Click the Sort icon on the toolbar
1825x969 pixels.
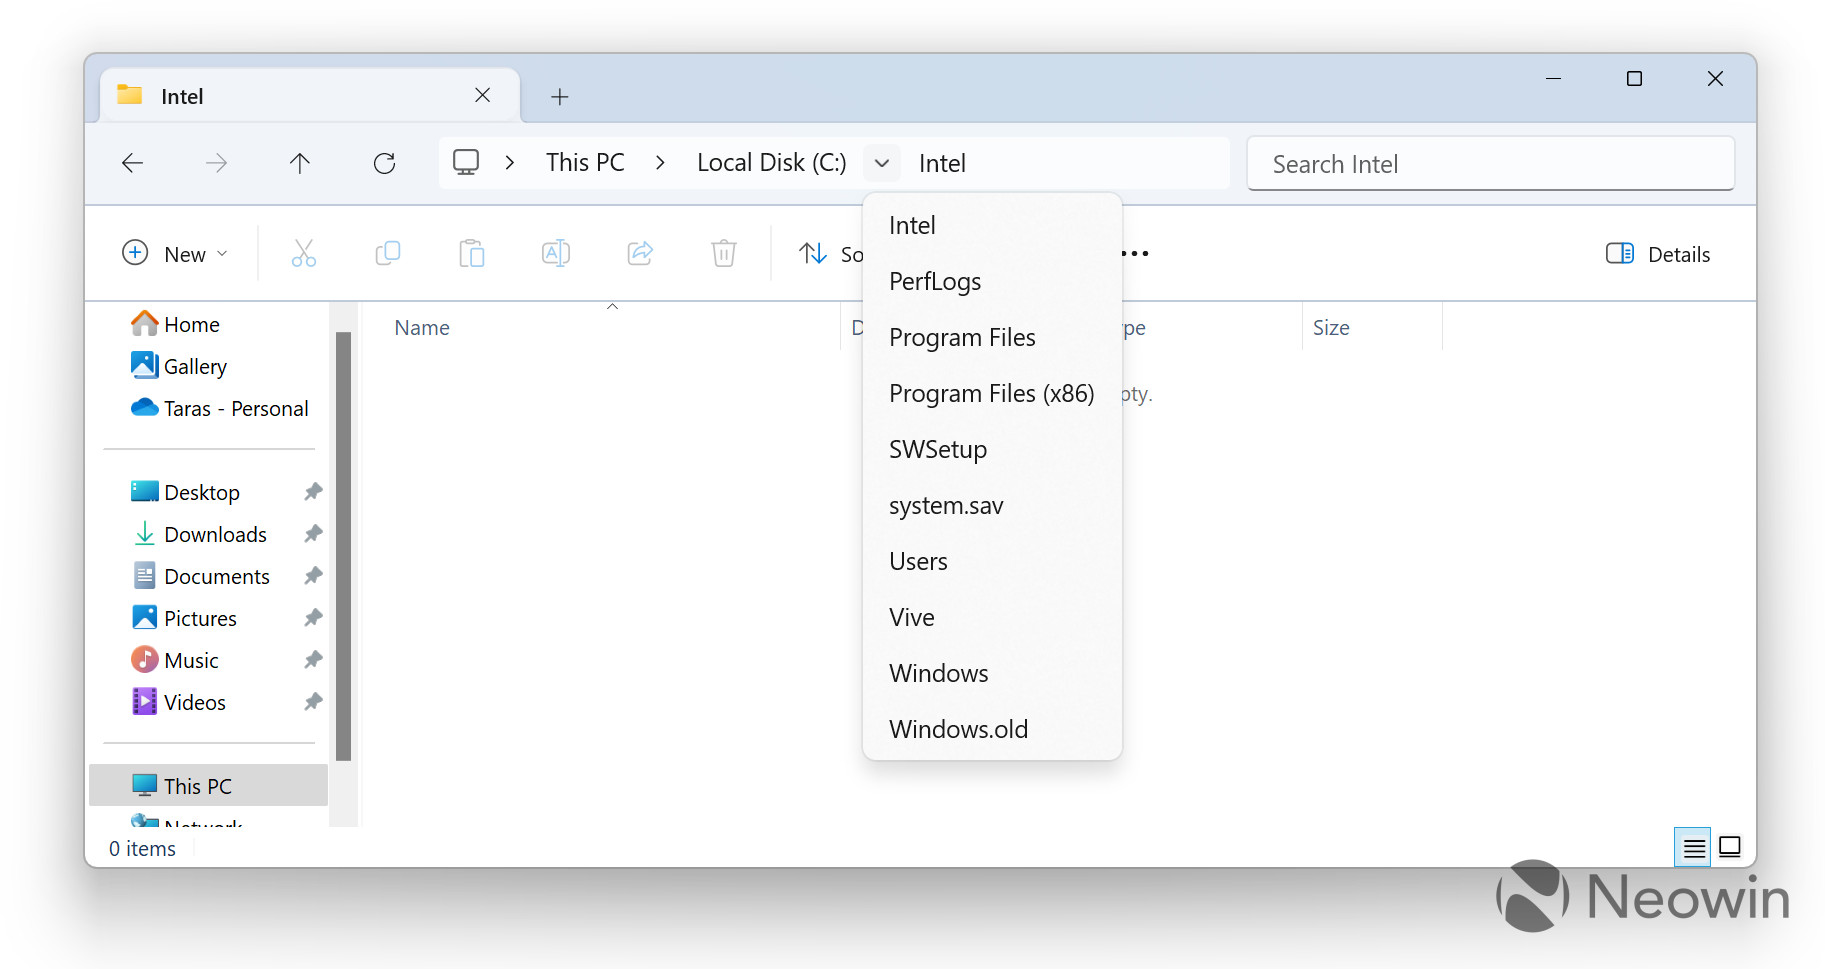(x=813, y=253)
